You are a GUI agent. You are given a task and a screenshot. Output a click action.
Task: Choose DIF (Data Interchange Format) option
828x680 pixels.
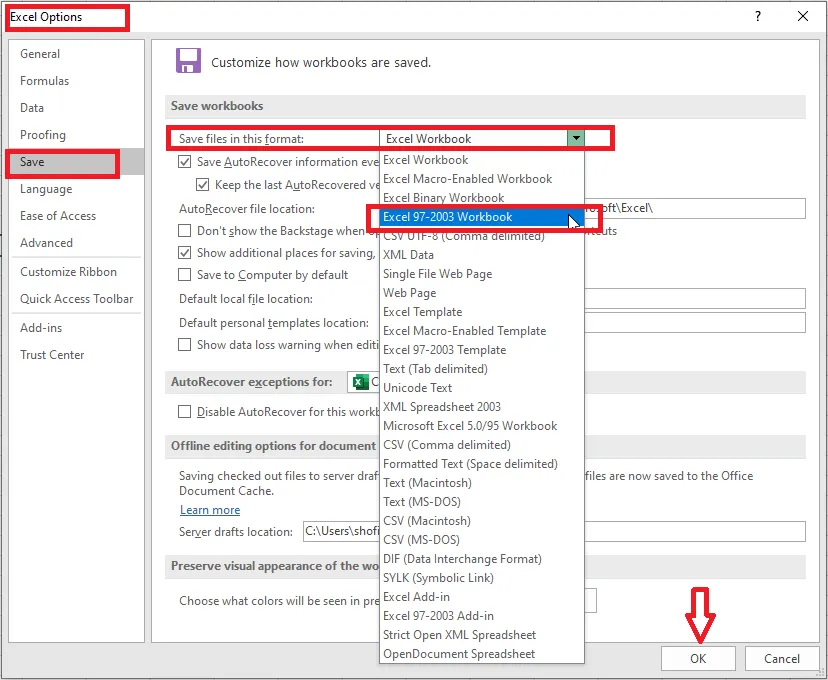click(x=482, y=559)
